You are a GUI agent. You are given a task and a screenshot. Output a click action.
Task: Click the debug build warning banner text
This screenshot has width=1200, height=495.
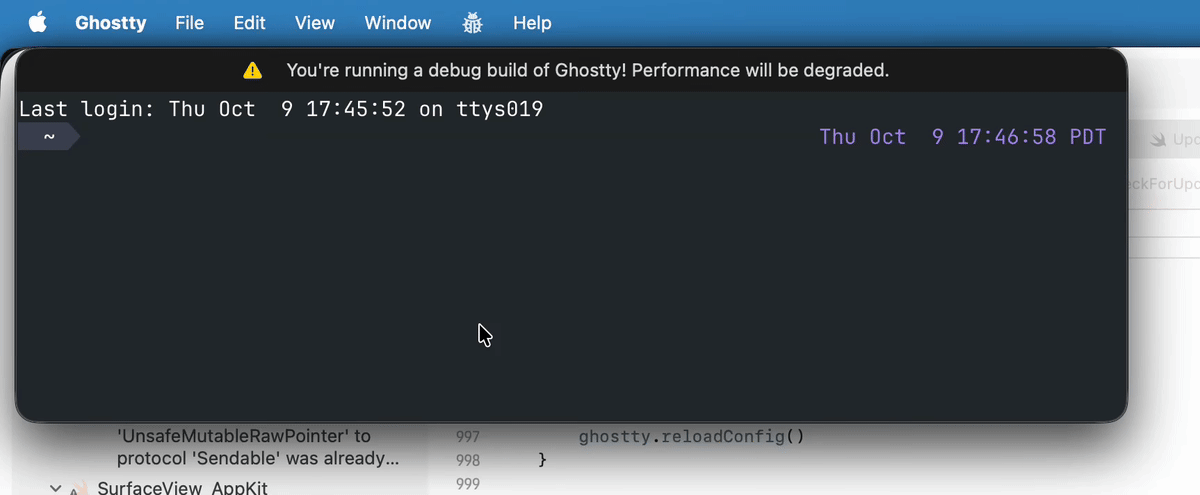pos(587,70)
